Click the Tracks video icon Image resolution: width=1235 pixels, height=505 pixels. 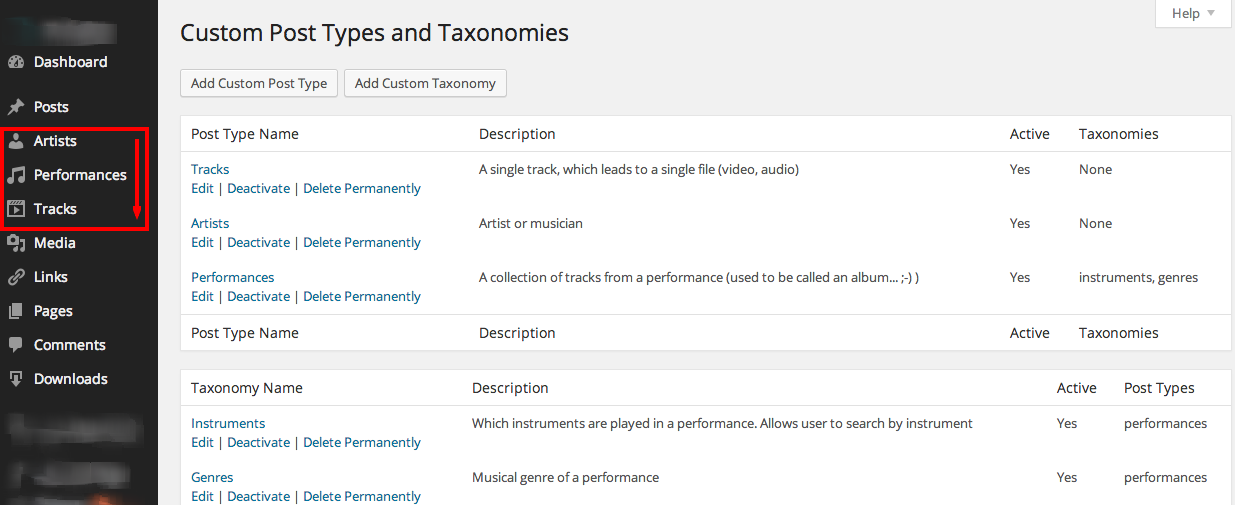(x=15, y=209)
